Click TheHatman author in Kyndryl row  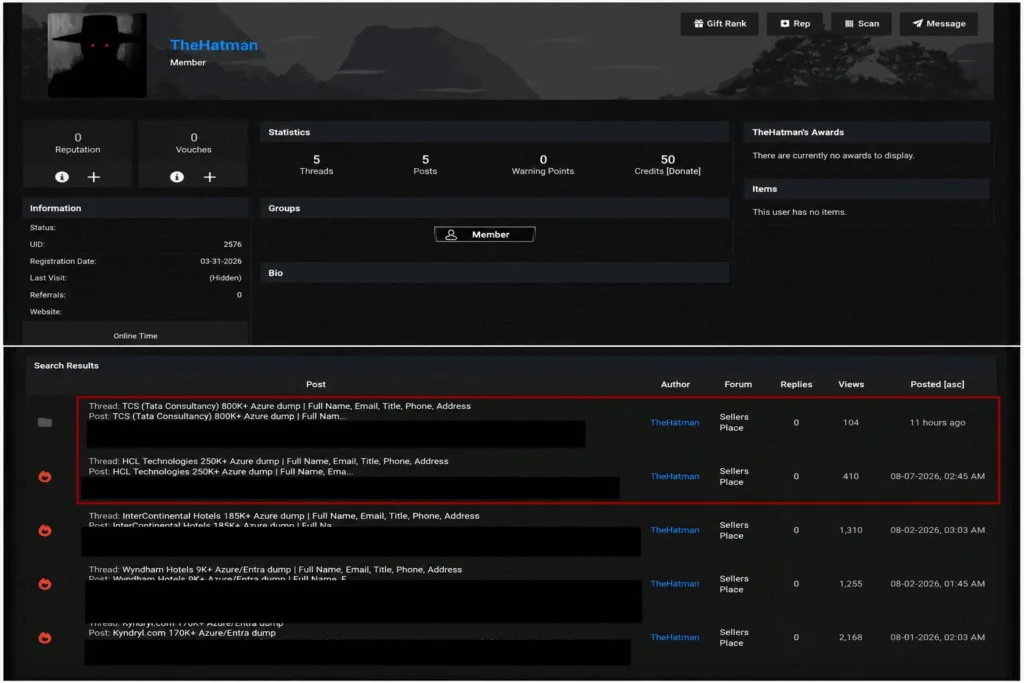(675, 637)
